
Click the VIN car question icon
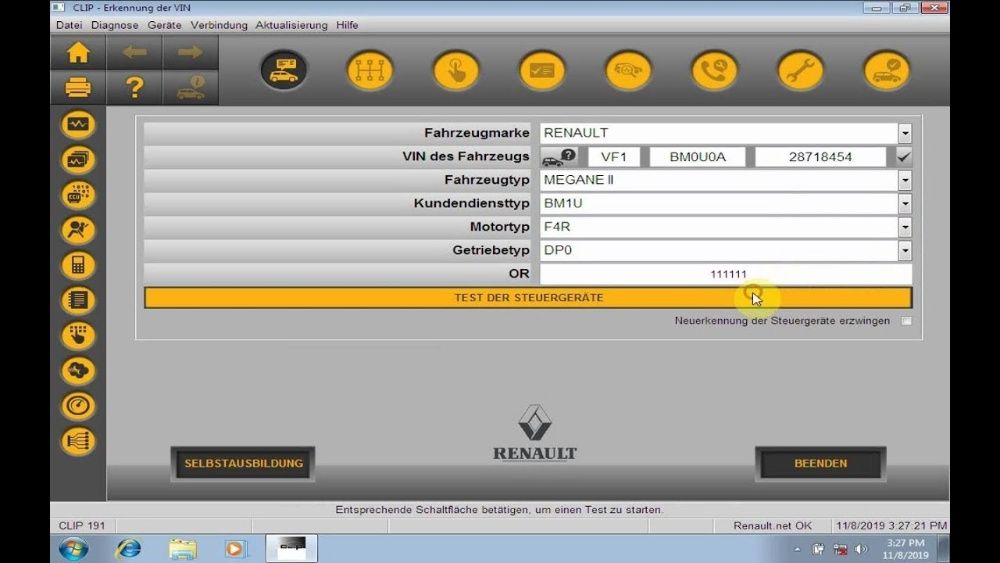click(x=559, y=157)
